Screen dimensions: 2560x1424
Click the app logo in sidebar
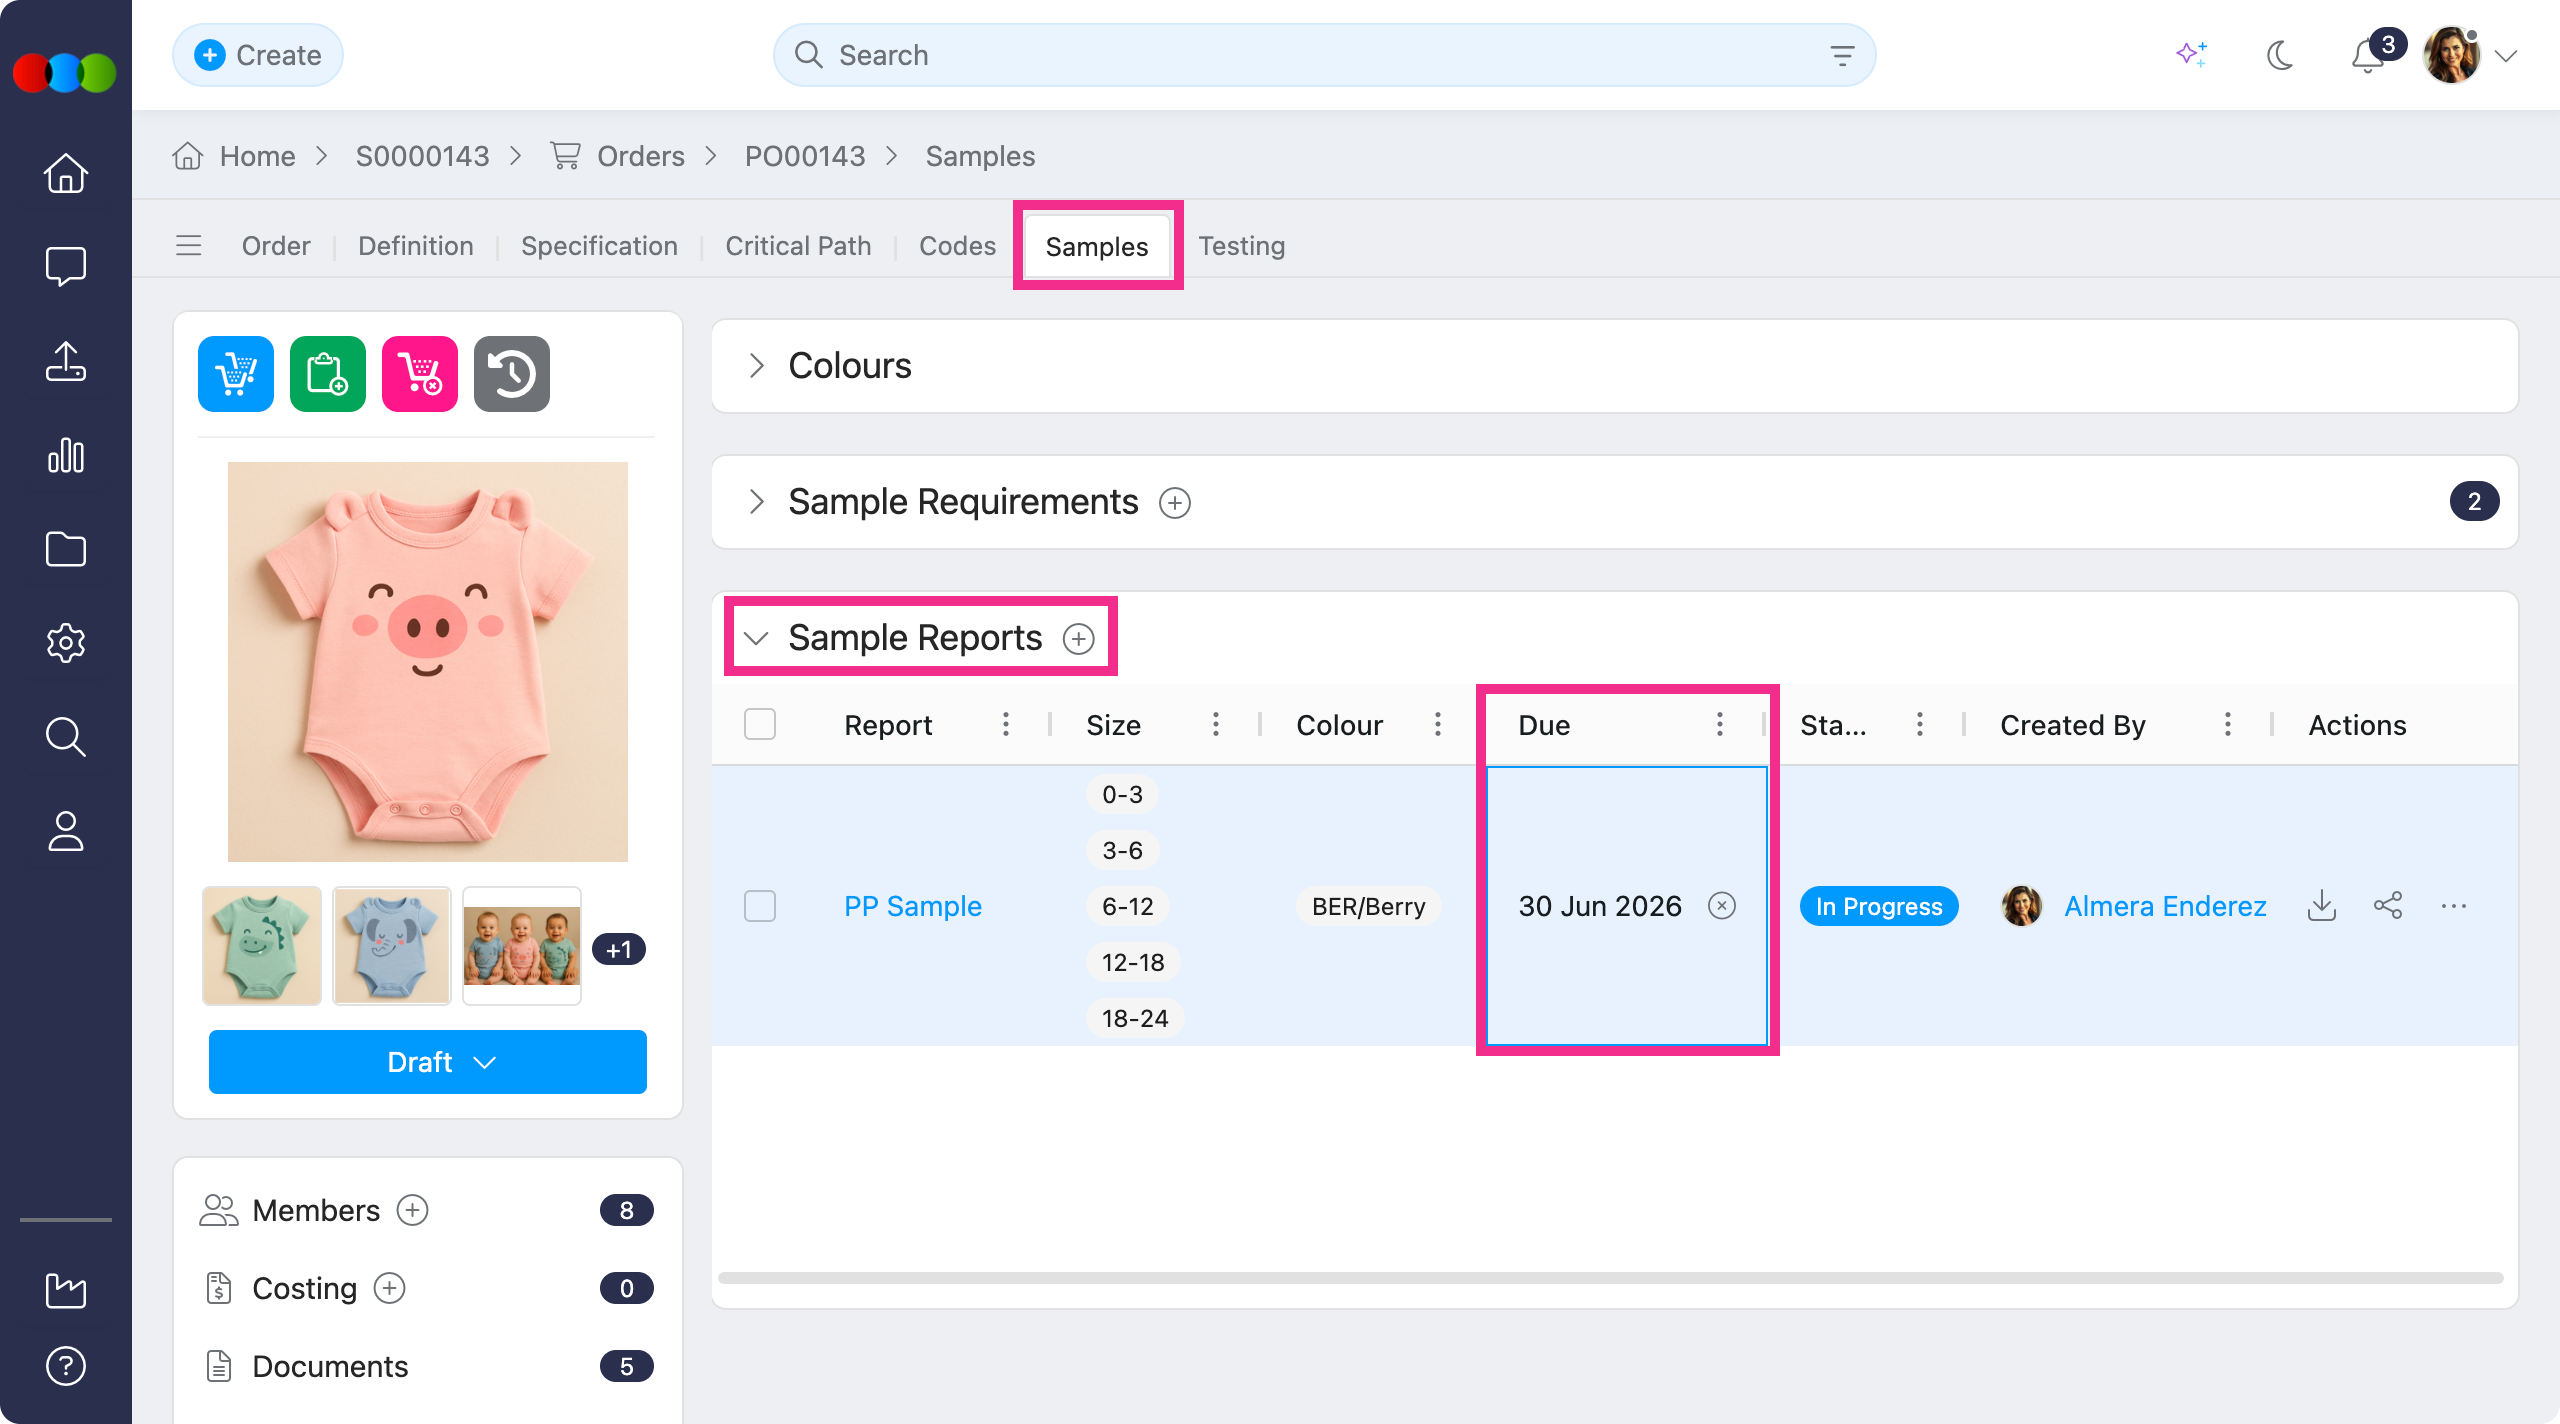point(66,72)
